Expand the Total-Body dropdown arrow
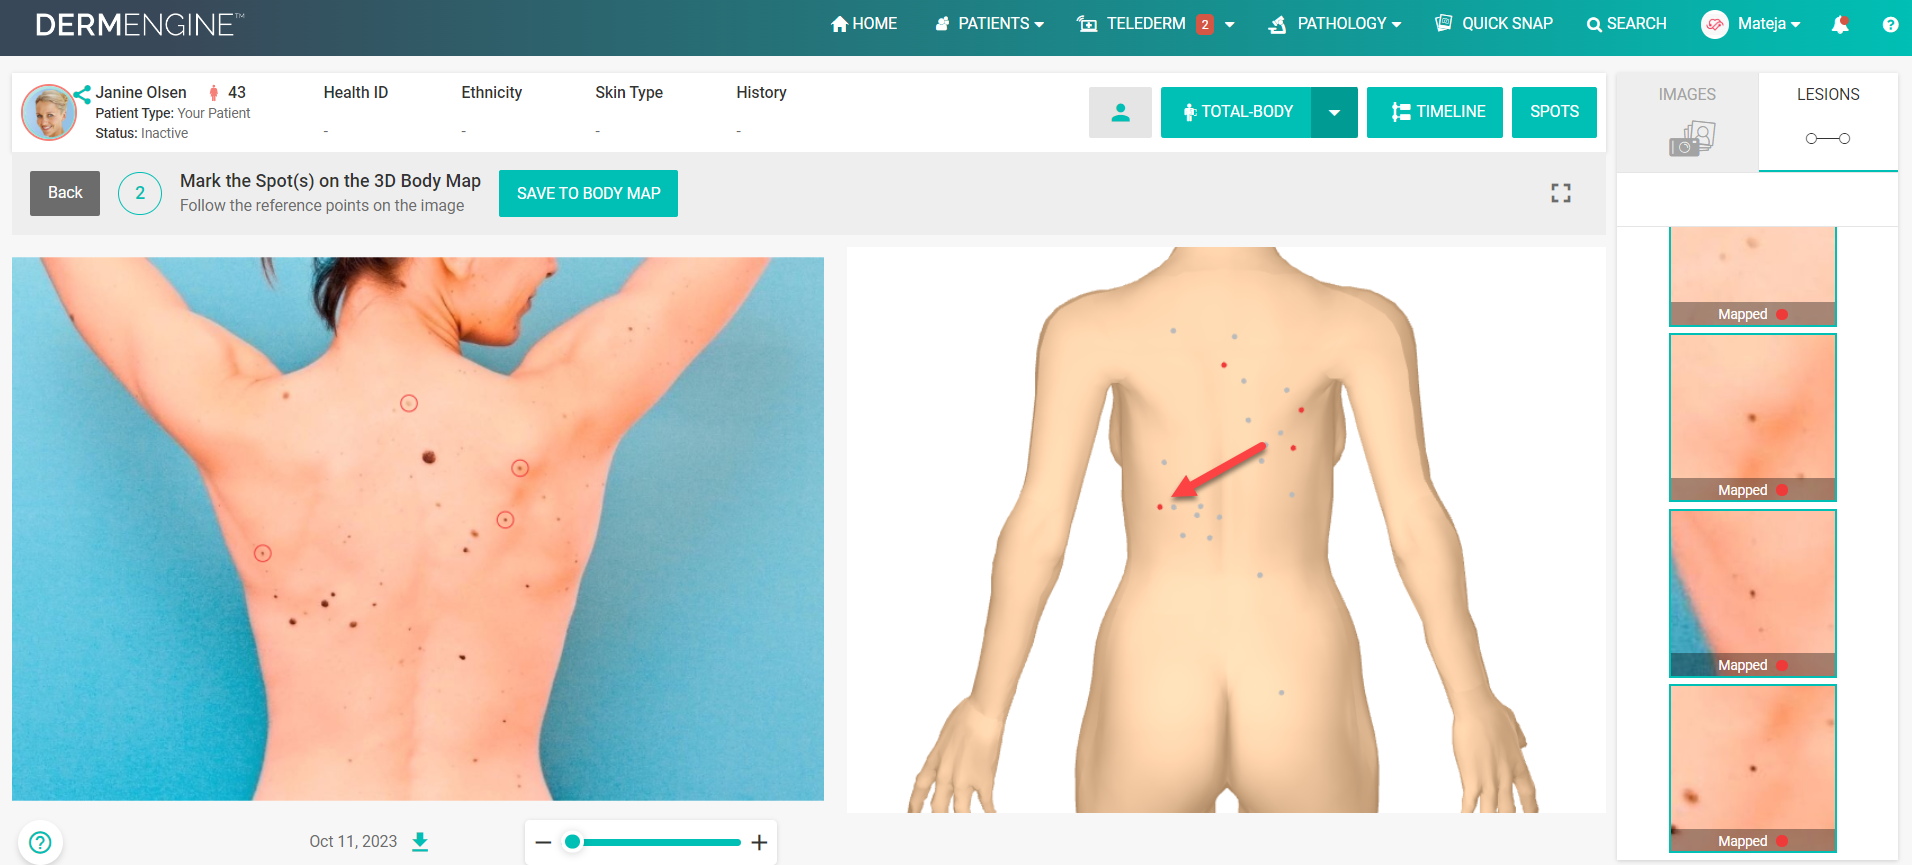 click(1334, 112)
